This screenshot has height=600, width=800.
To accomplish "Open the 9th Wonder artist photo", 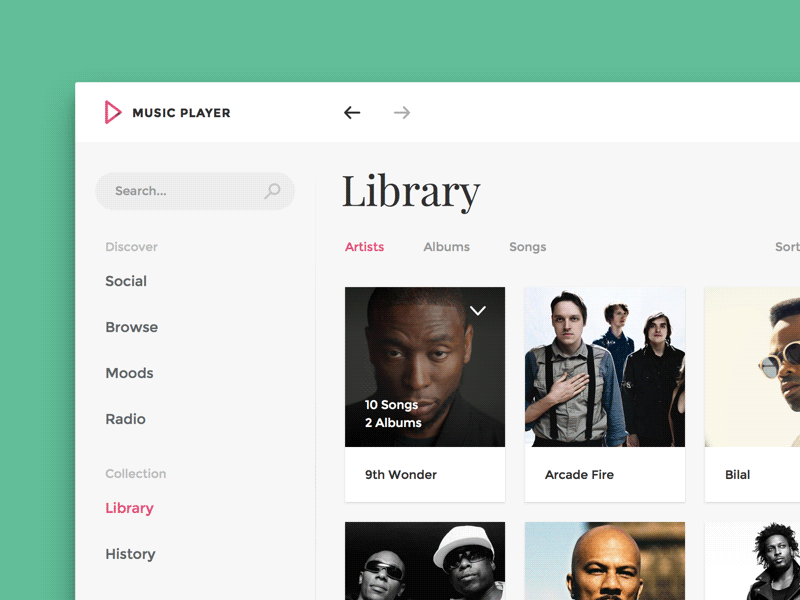I will (x=425, y=367).
